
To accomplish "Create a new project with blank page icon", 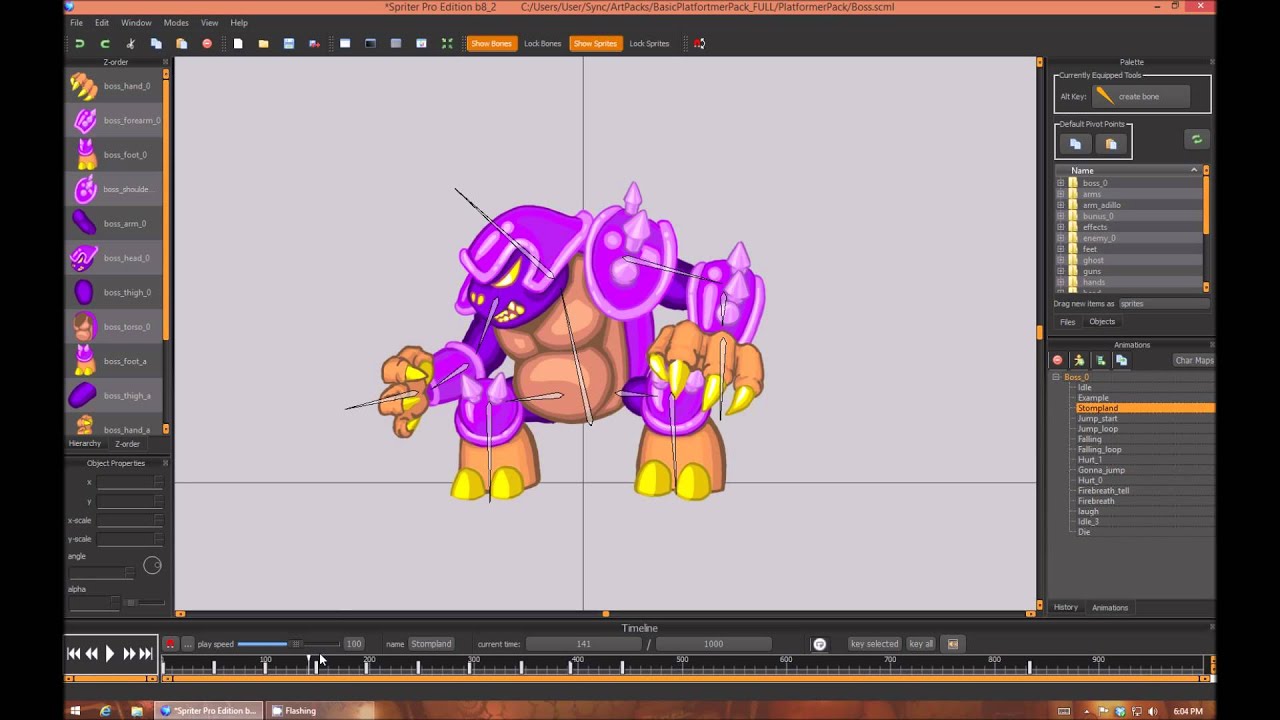I will tap(238, 43).
